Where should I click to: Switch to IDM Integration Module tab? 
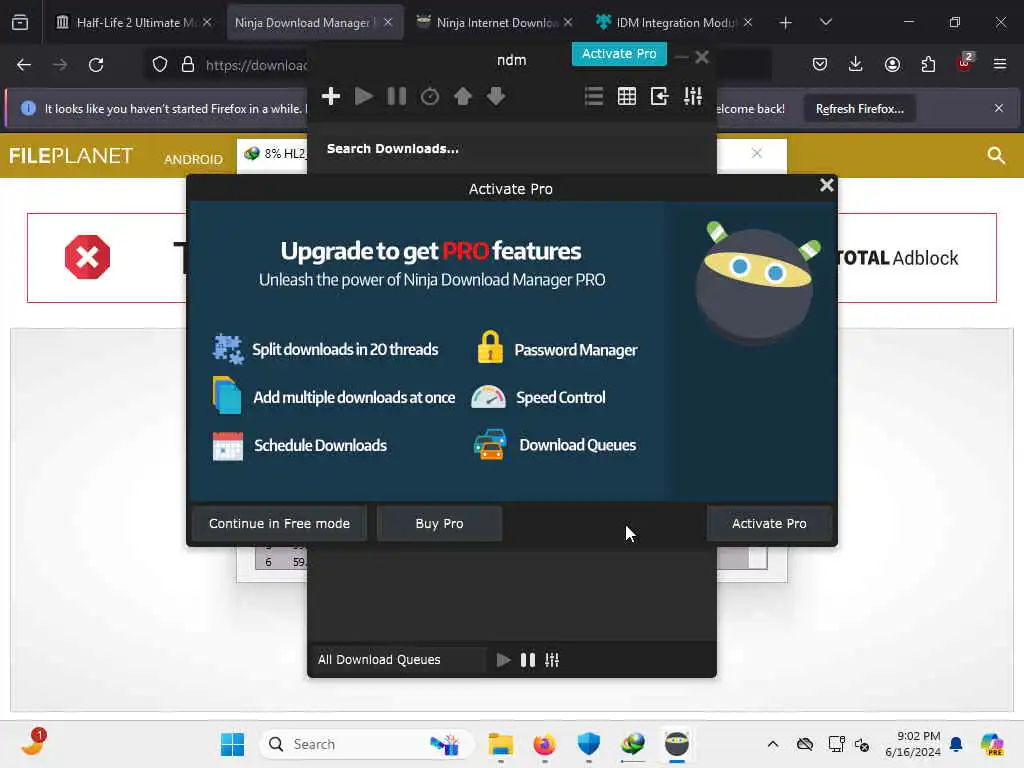pyautogui.click(x=675, y=22)
